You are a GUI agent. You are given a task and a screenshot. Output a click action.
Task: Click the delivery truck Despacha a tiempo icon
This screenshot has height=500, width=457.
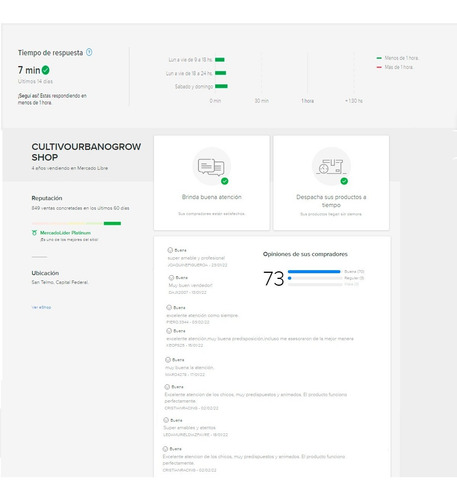331,166
